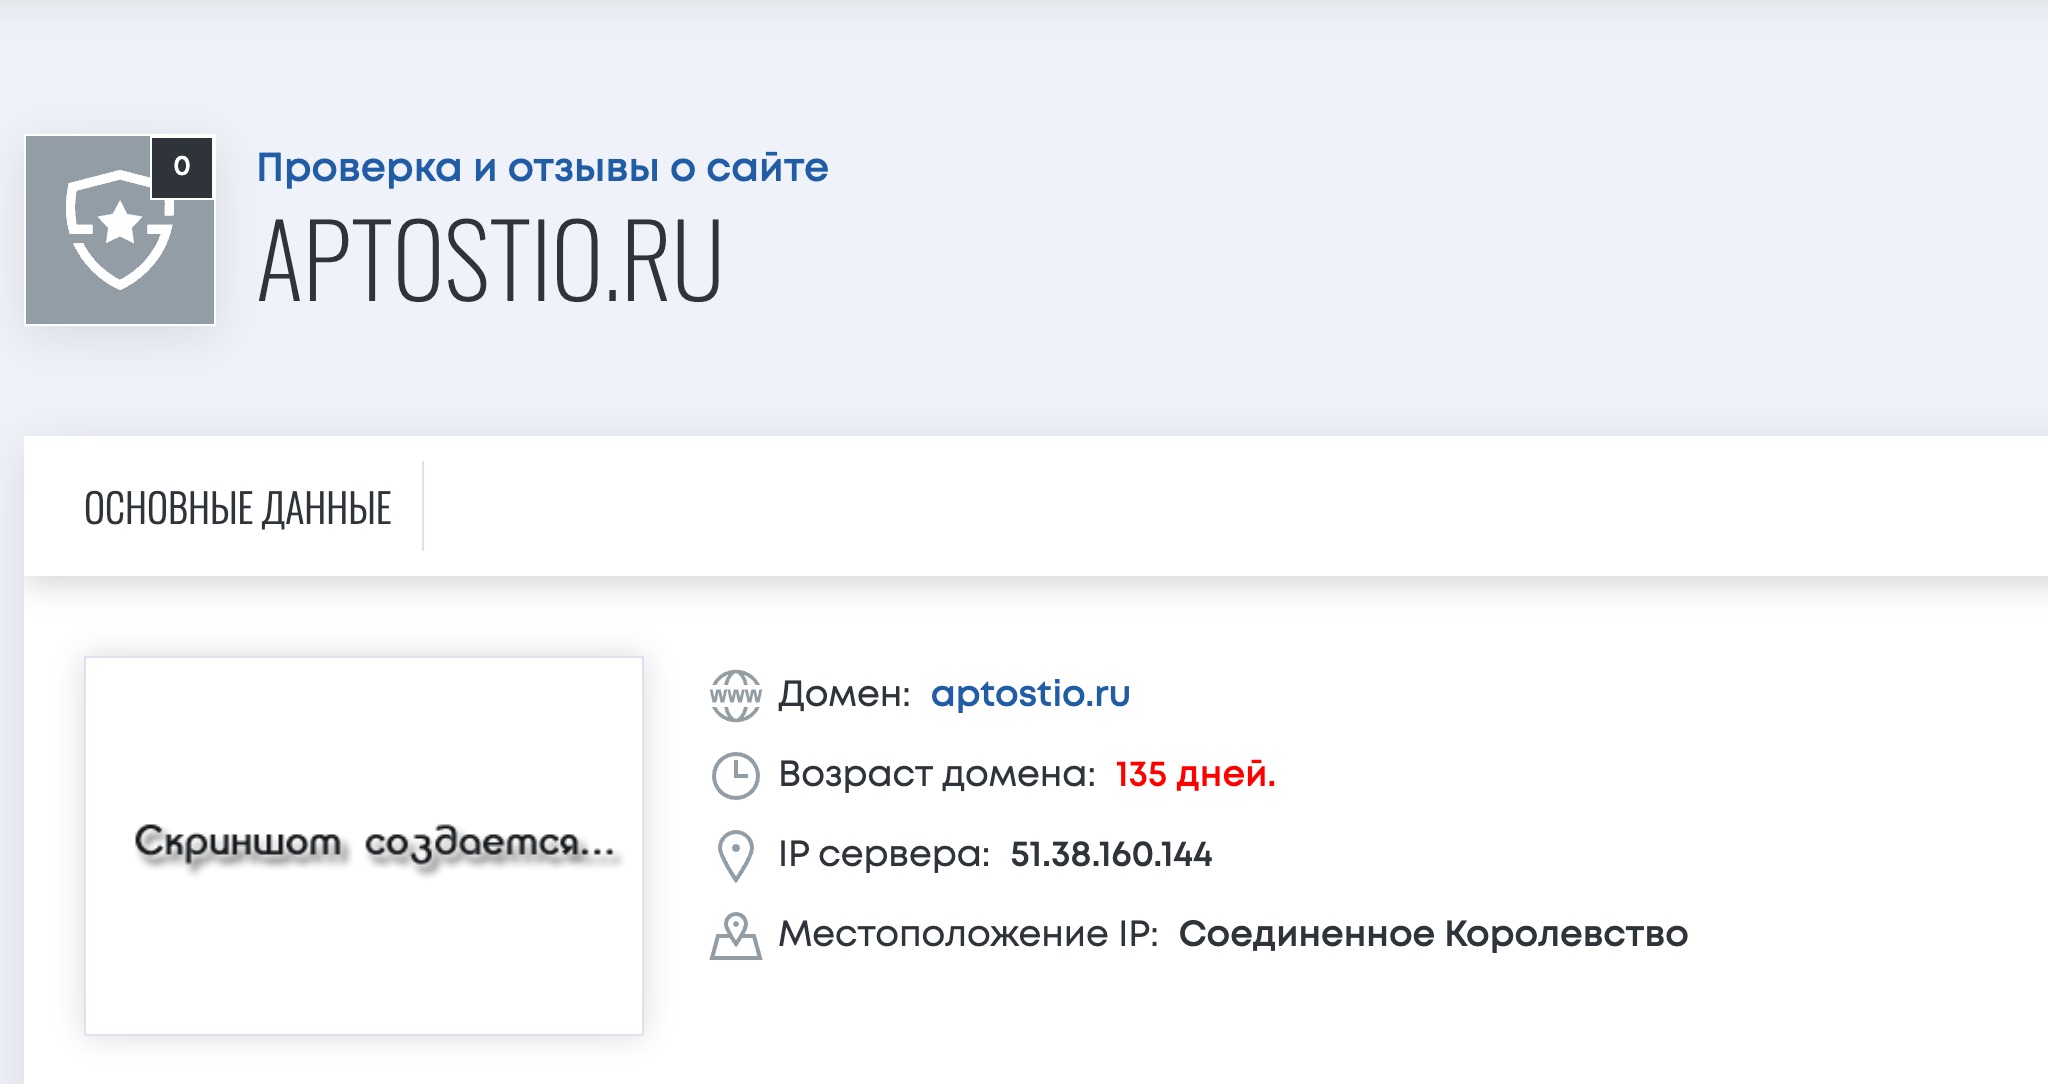Click the clock icon beside Возраст домена
Screen dimensions: 2048x1084
click(736, 775)
